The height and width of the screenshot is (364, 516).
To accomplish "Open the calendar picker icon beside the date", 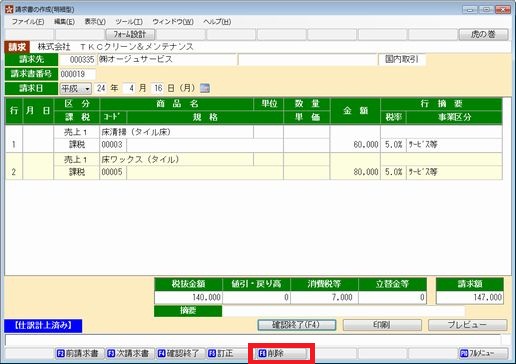I will (205, 88).
